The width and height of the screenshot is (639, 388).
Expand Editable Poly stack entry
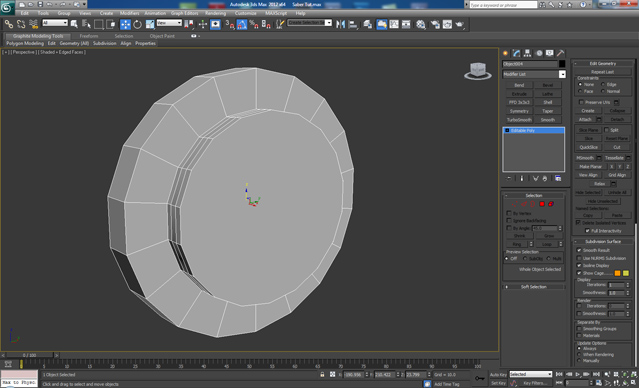pos(507,130)
